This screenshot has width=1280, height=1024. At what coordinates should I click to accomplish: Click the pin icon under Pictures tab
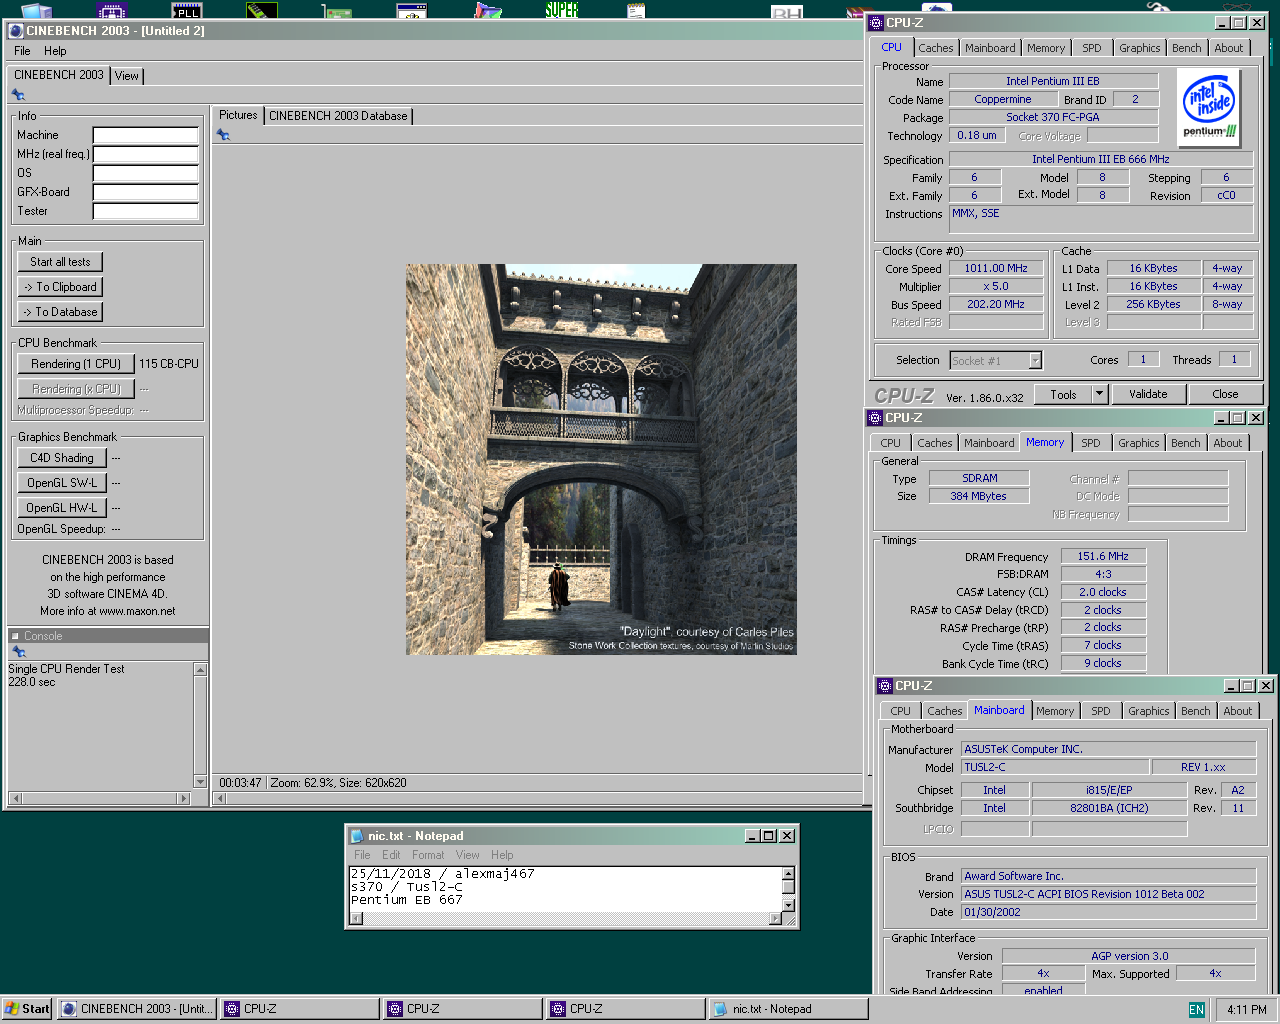pyautogui.click(x=223, y=135)
